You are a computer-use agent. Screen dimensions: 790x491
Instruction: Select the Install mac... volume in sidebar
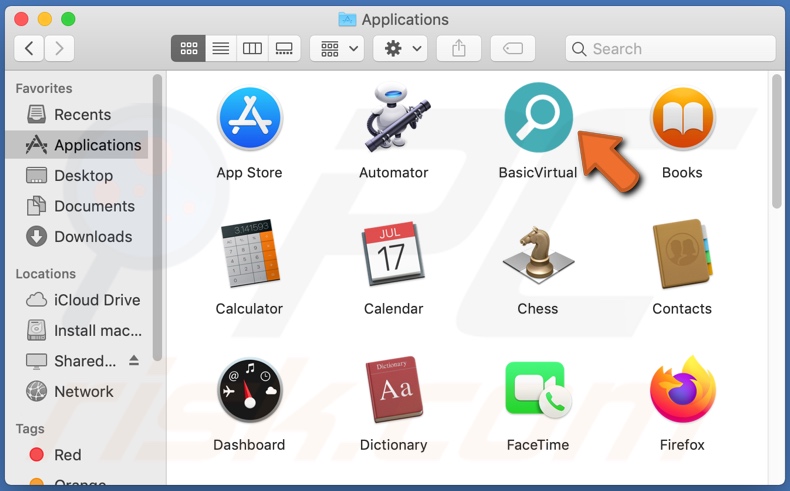pos(77,330)
